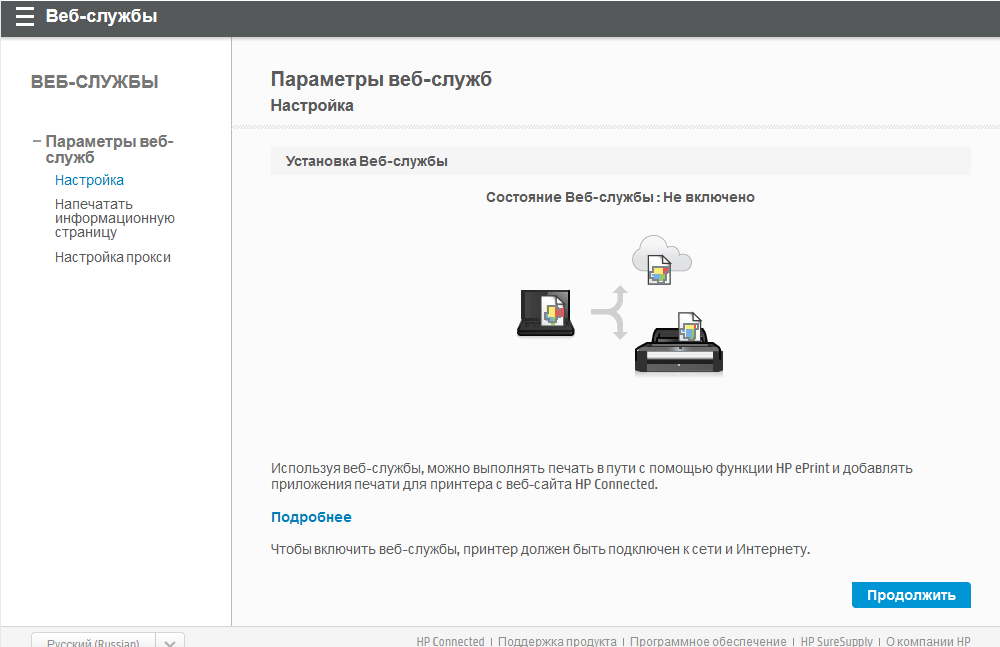Open Поддержка продукта footer link

click(557, 641)
